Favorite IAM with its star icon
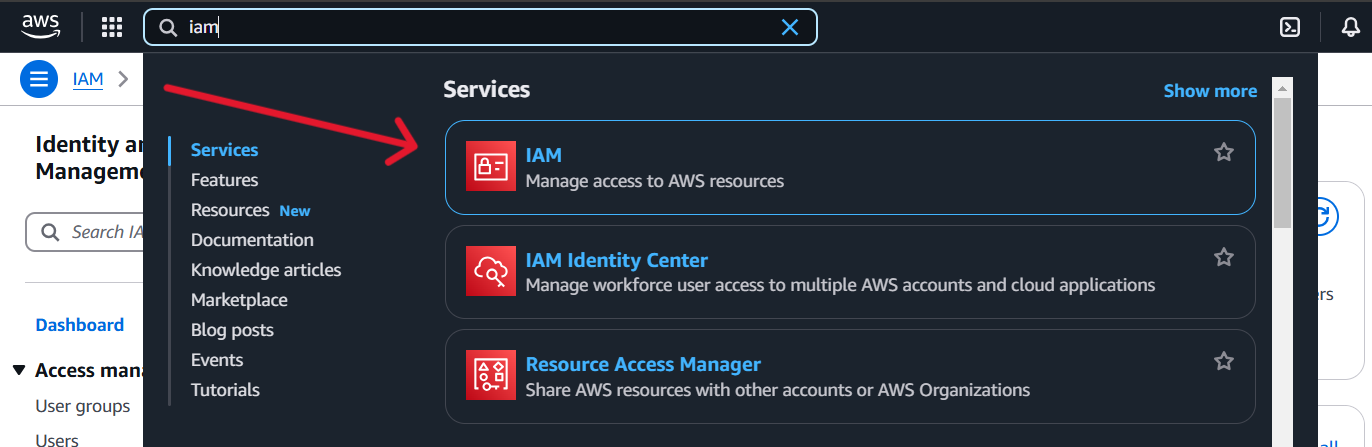Screen dimensions: 1372x447 (x=1224, y=152)
